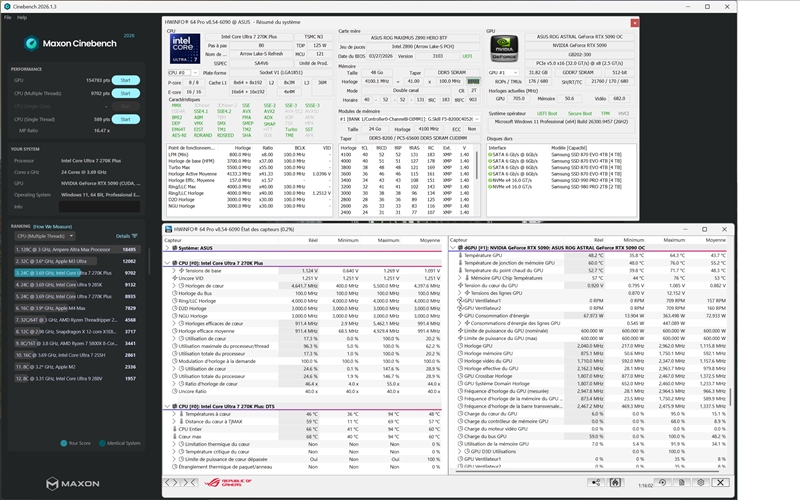Click the green memory module icon
800x500 pixels.
[x=473, y=81]
